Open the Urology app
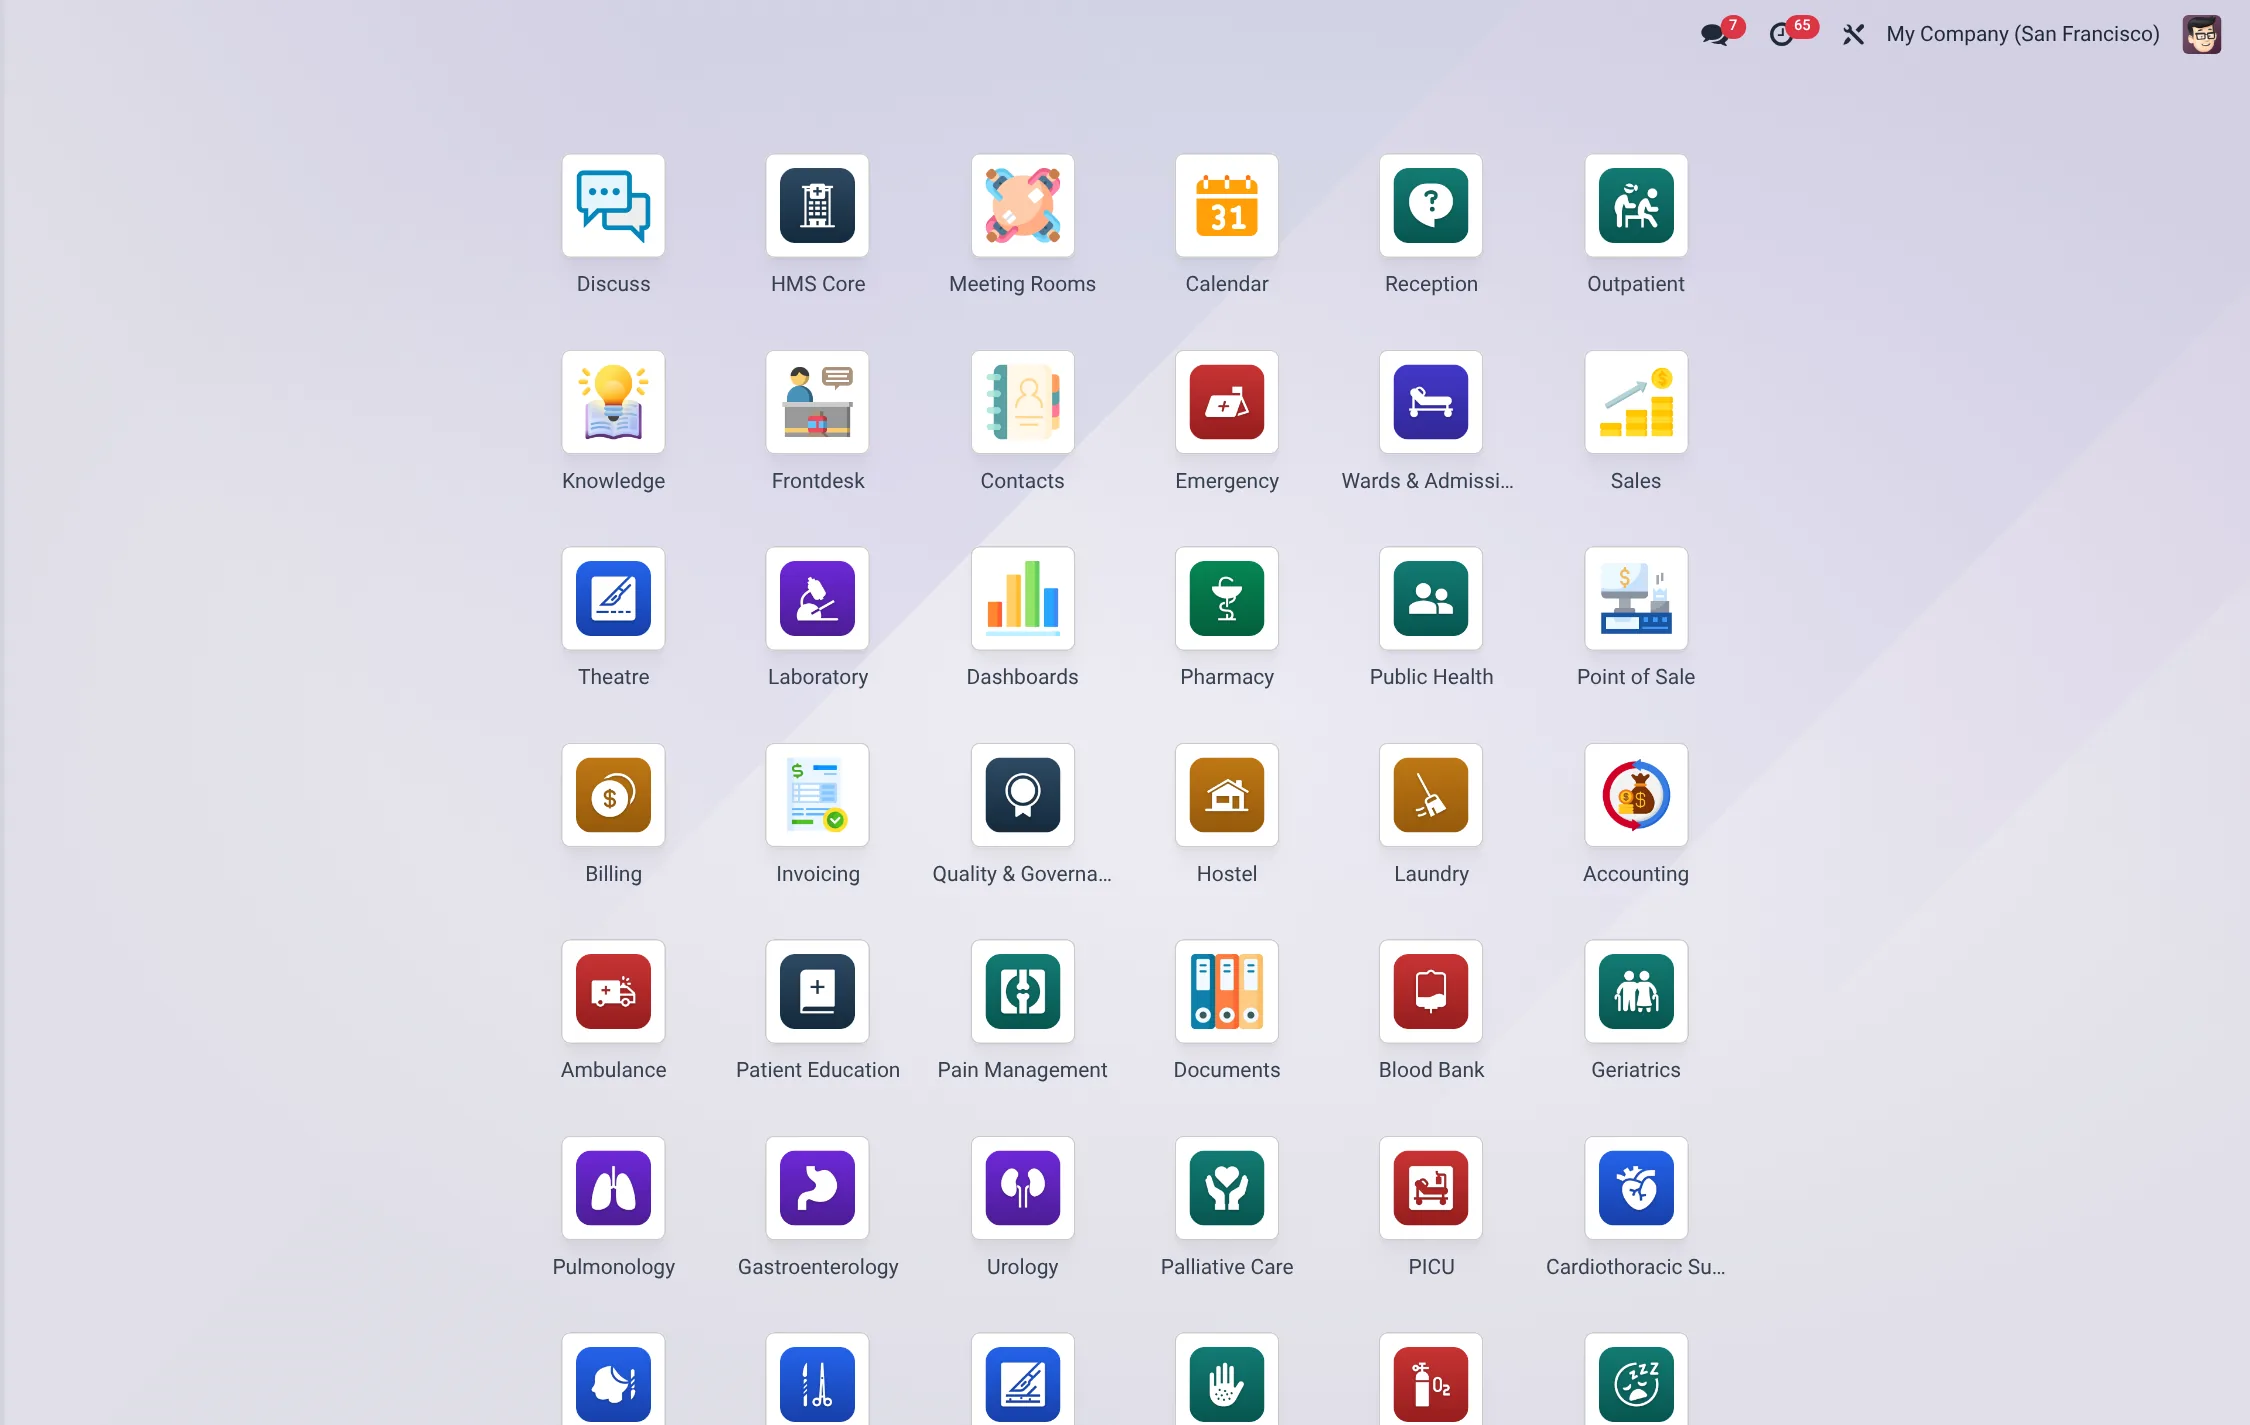The image size is (2250, 1425). click(1022, 1188)
